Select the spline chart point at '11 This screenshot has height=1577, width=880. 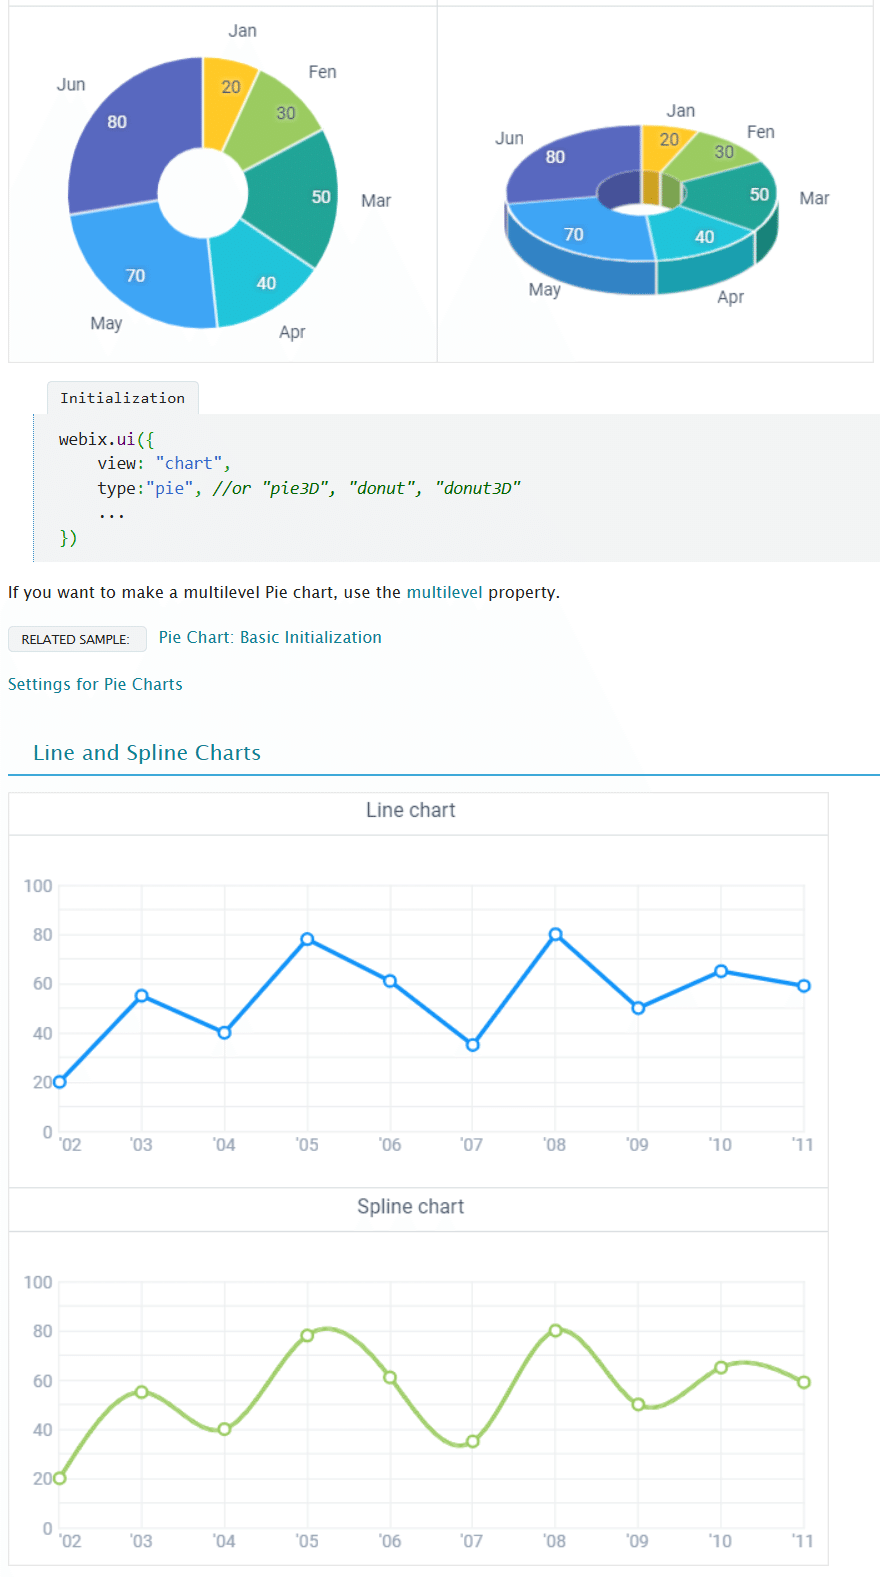[x=803, y=1382]
